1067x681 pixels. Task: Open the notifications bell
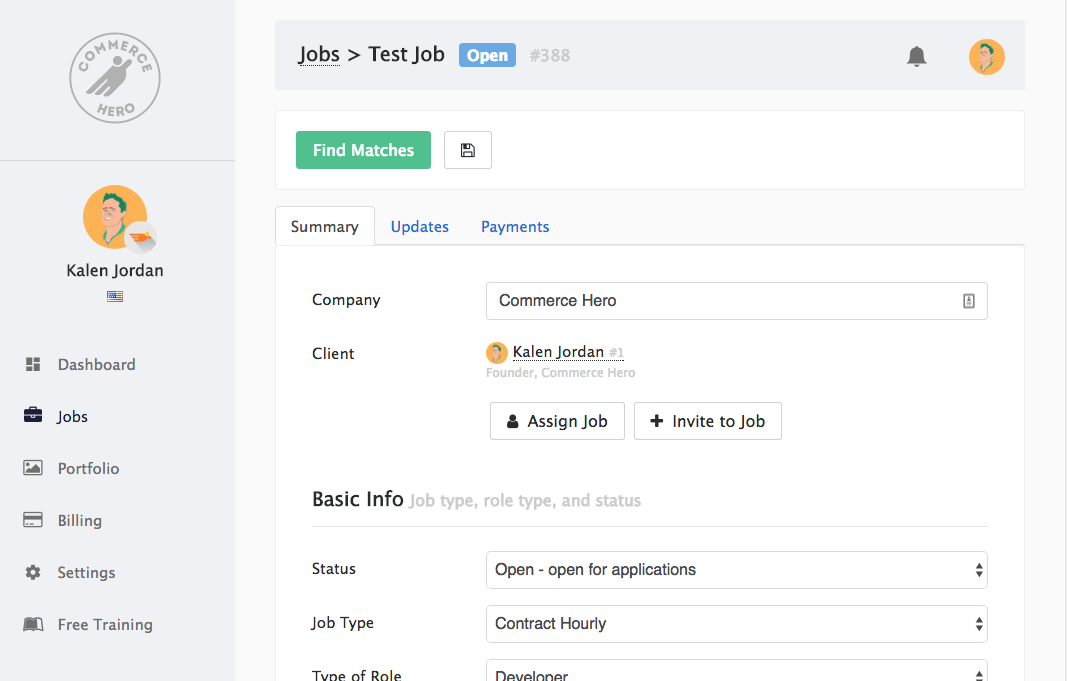(917, 56)
